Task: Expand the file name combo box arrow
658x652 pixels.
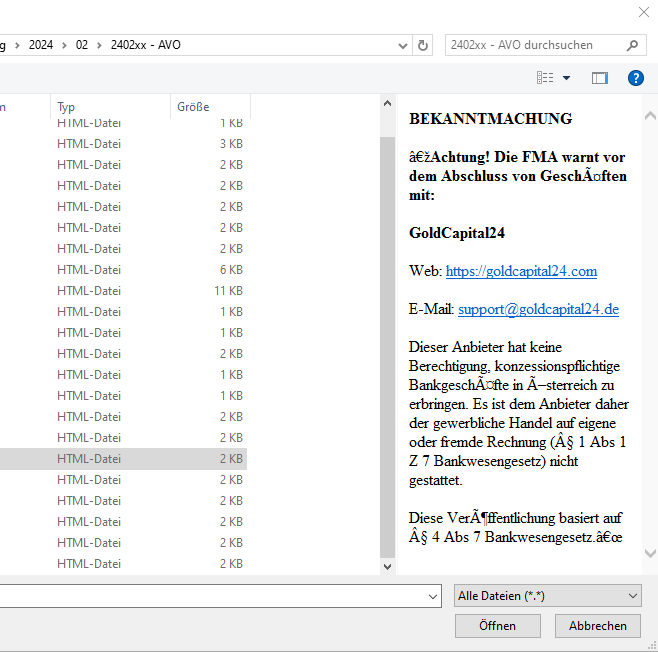Action: 433,596
